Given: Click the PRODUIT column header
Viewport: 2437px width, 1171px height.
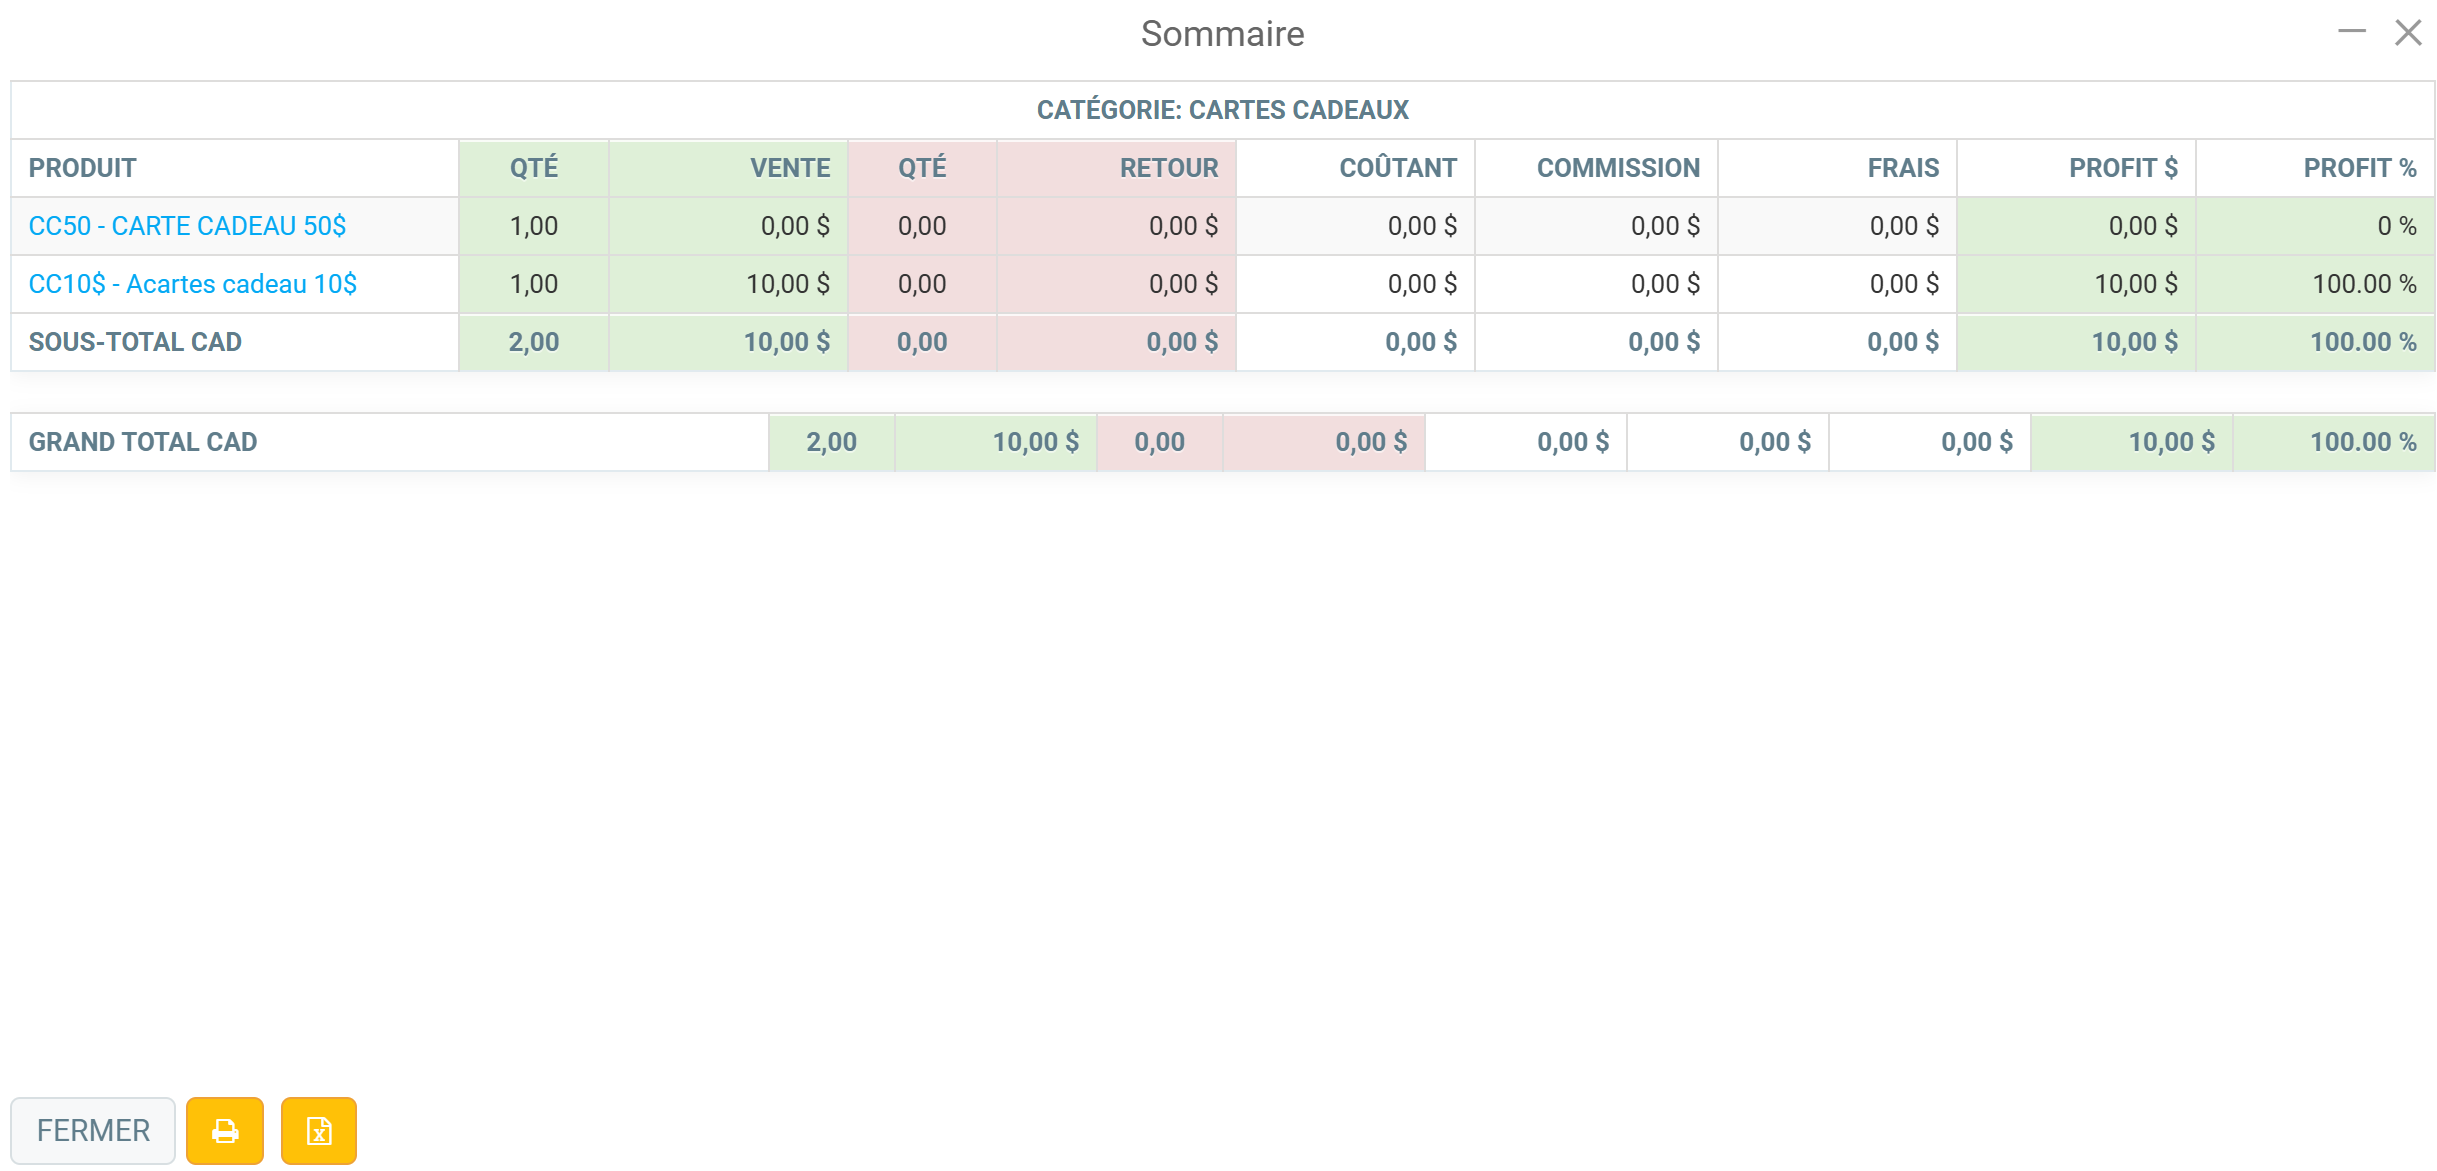Looking at the screenshot, I should pyautogui.click(x=82, y=168).
